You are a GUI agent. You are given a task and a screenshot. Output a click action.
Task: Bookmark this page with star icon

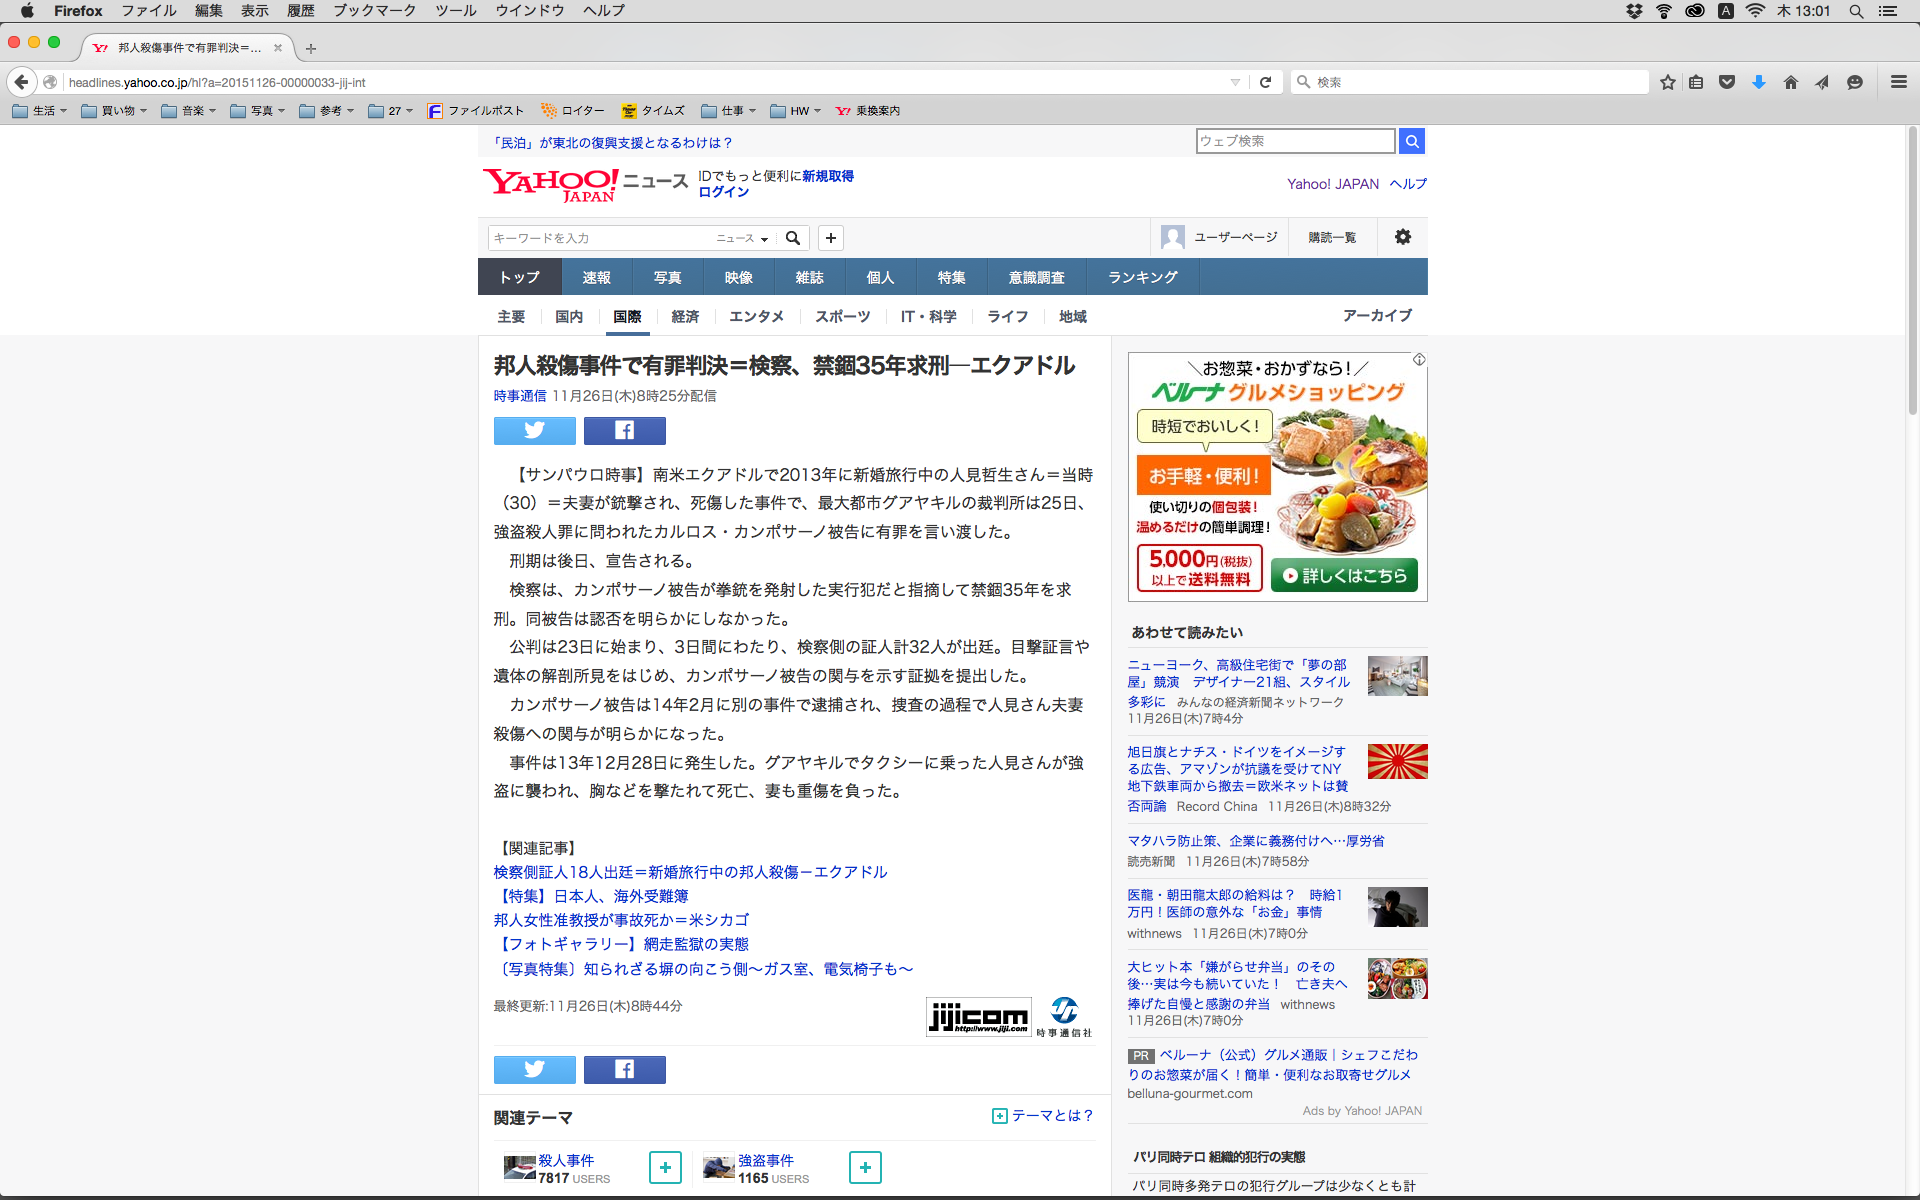coord(1667,82)
